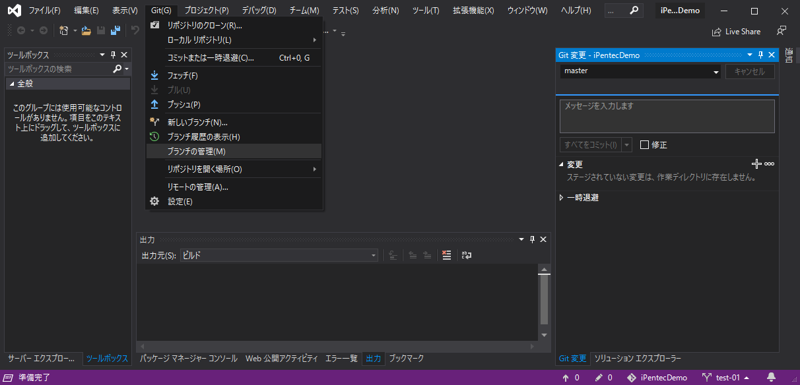Close the Toolbox panel
800x385 pixels.
coord(124,55)
